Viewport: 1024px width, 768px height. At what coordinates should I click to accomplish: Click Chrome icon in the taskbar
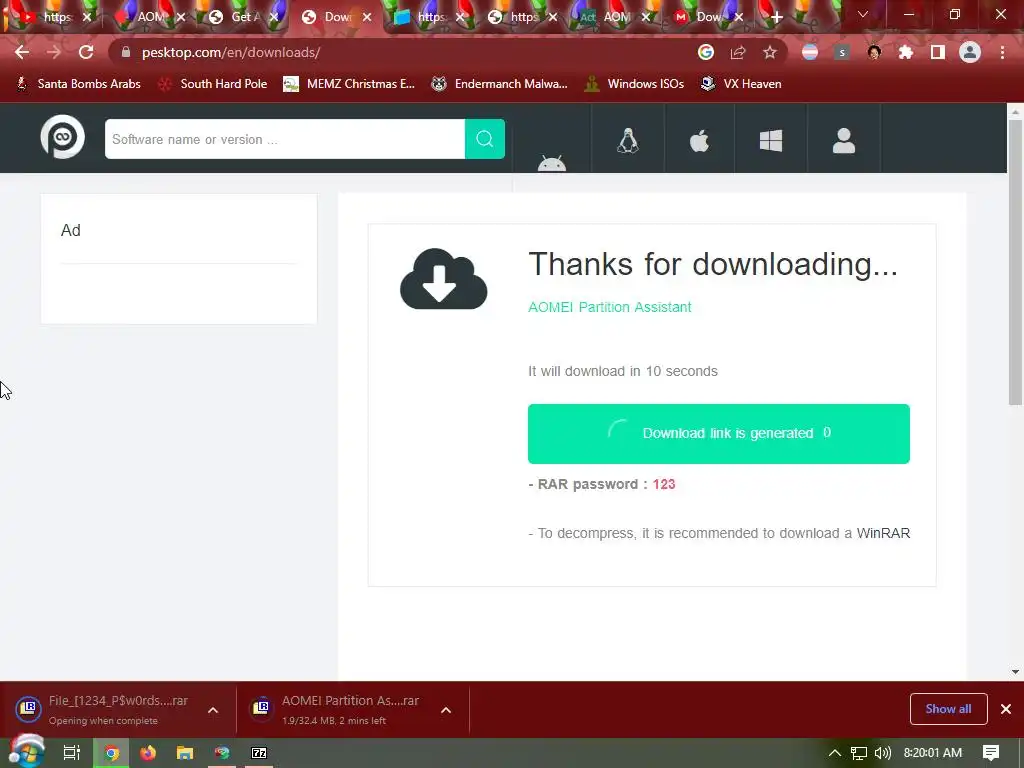pos(112,753)
